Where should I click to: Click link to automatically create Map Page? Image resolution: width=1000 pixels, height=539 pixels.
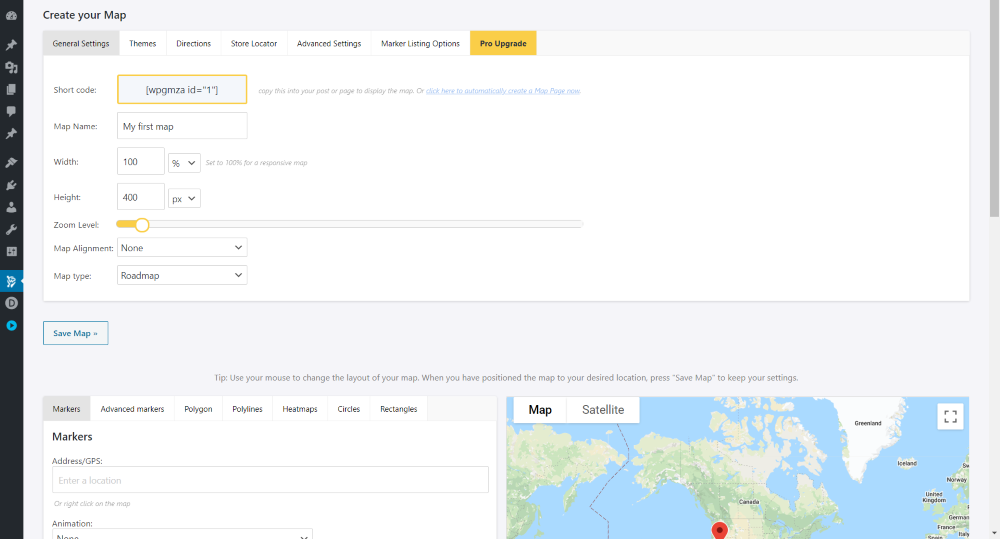click(x=503, y=91)
